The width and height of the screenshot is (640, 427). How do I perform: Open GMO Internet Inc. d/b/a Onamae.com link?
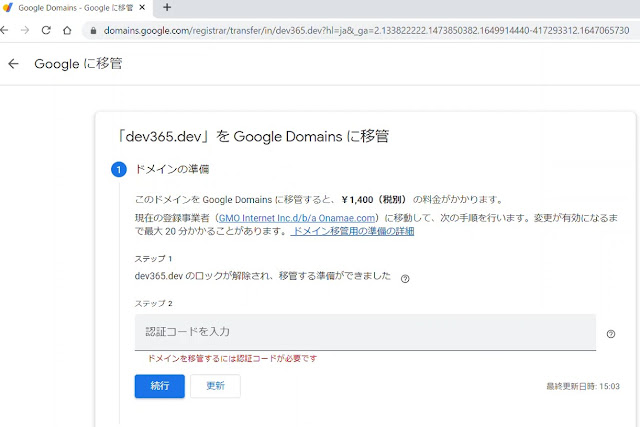click(297, 218)
